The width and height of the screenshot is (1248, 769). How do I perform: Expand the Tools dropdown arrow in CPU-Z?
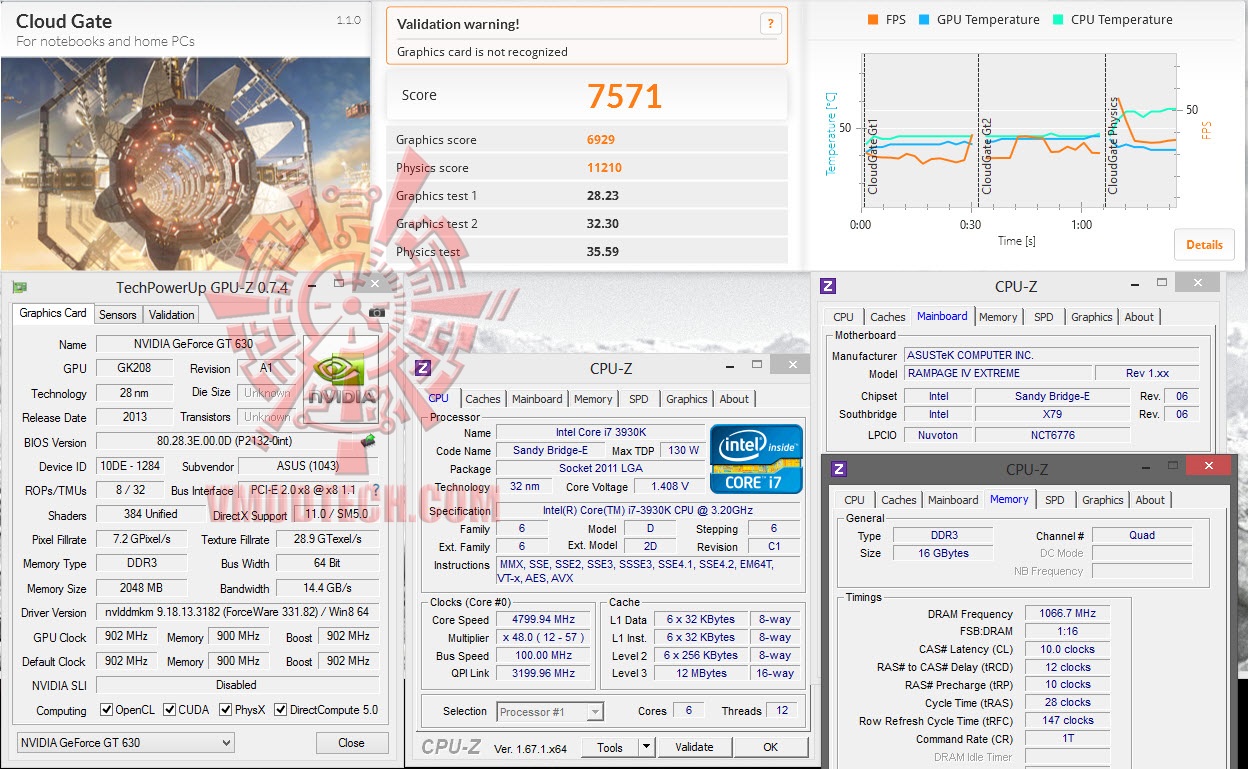[x=646, y=747]
